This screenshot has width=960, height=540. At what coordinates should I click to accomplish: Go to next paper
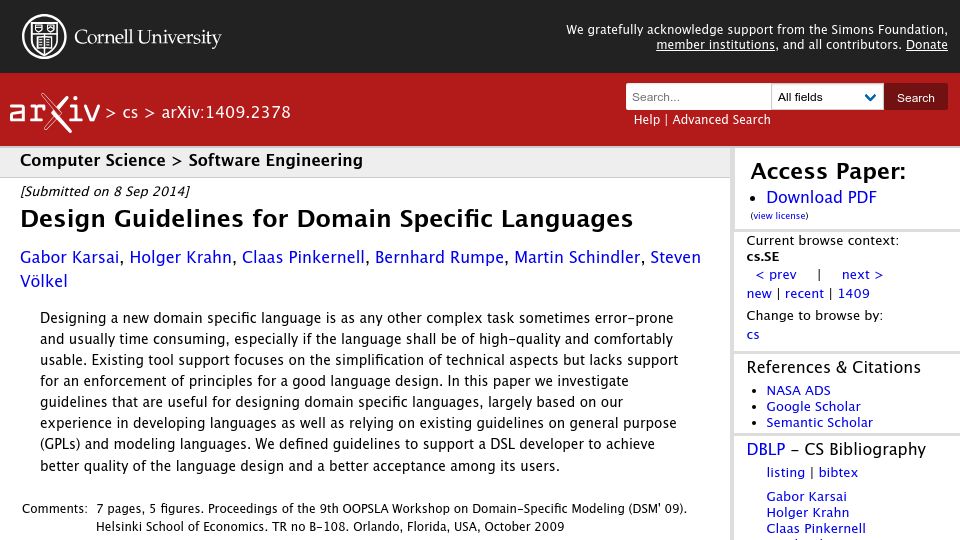(862, 275)
